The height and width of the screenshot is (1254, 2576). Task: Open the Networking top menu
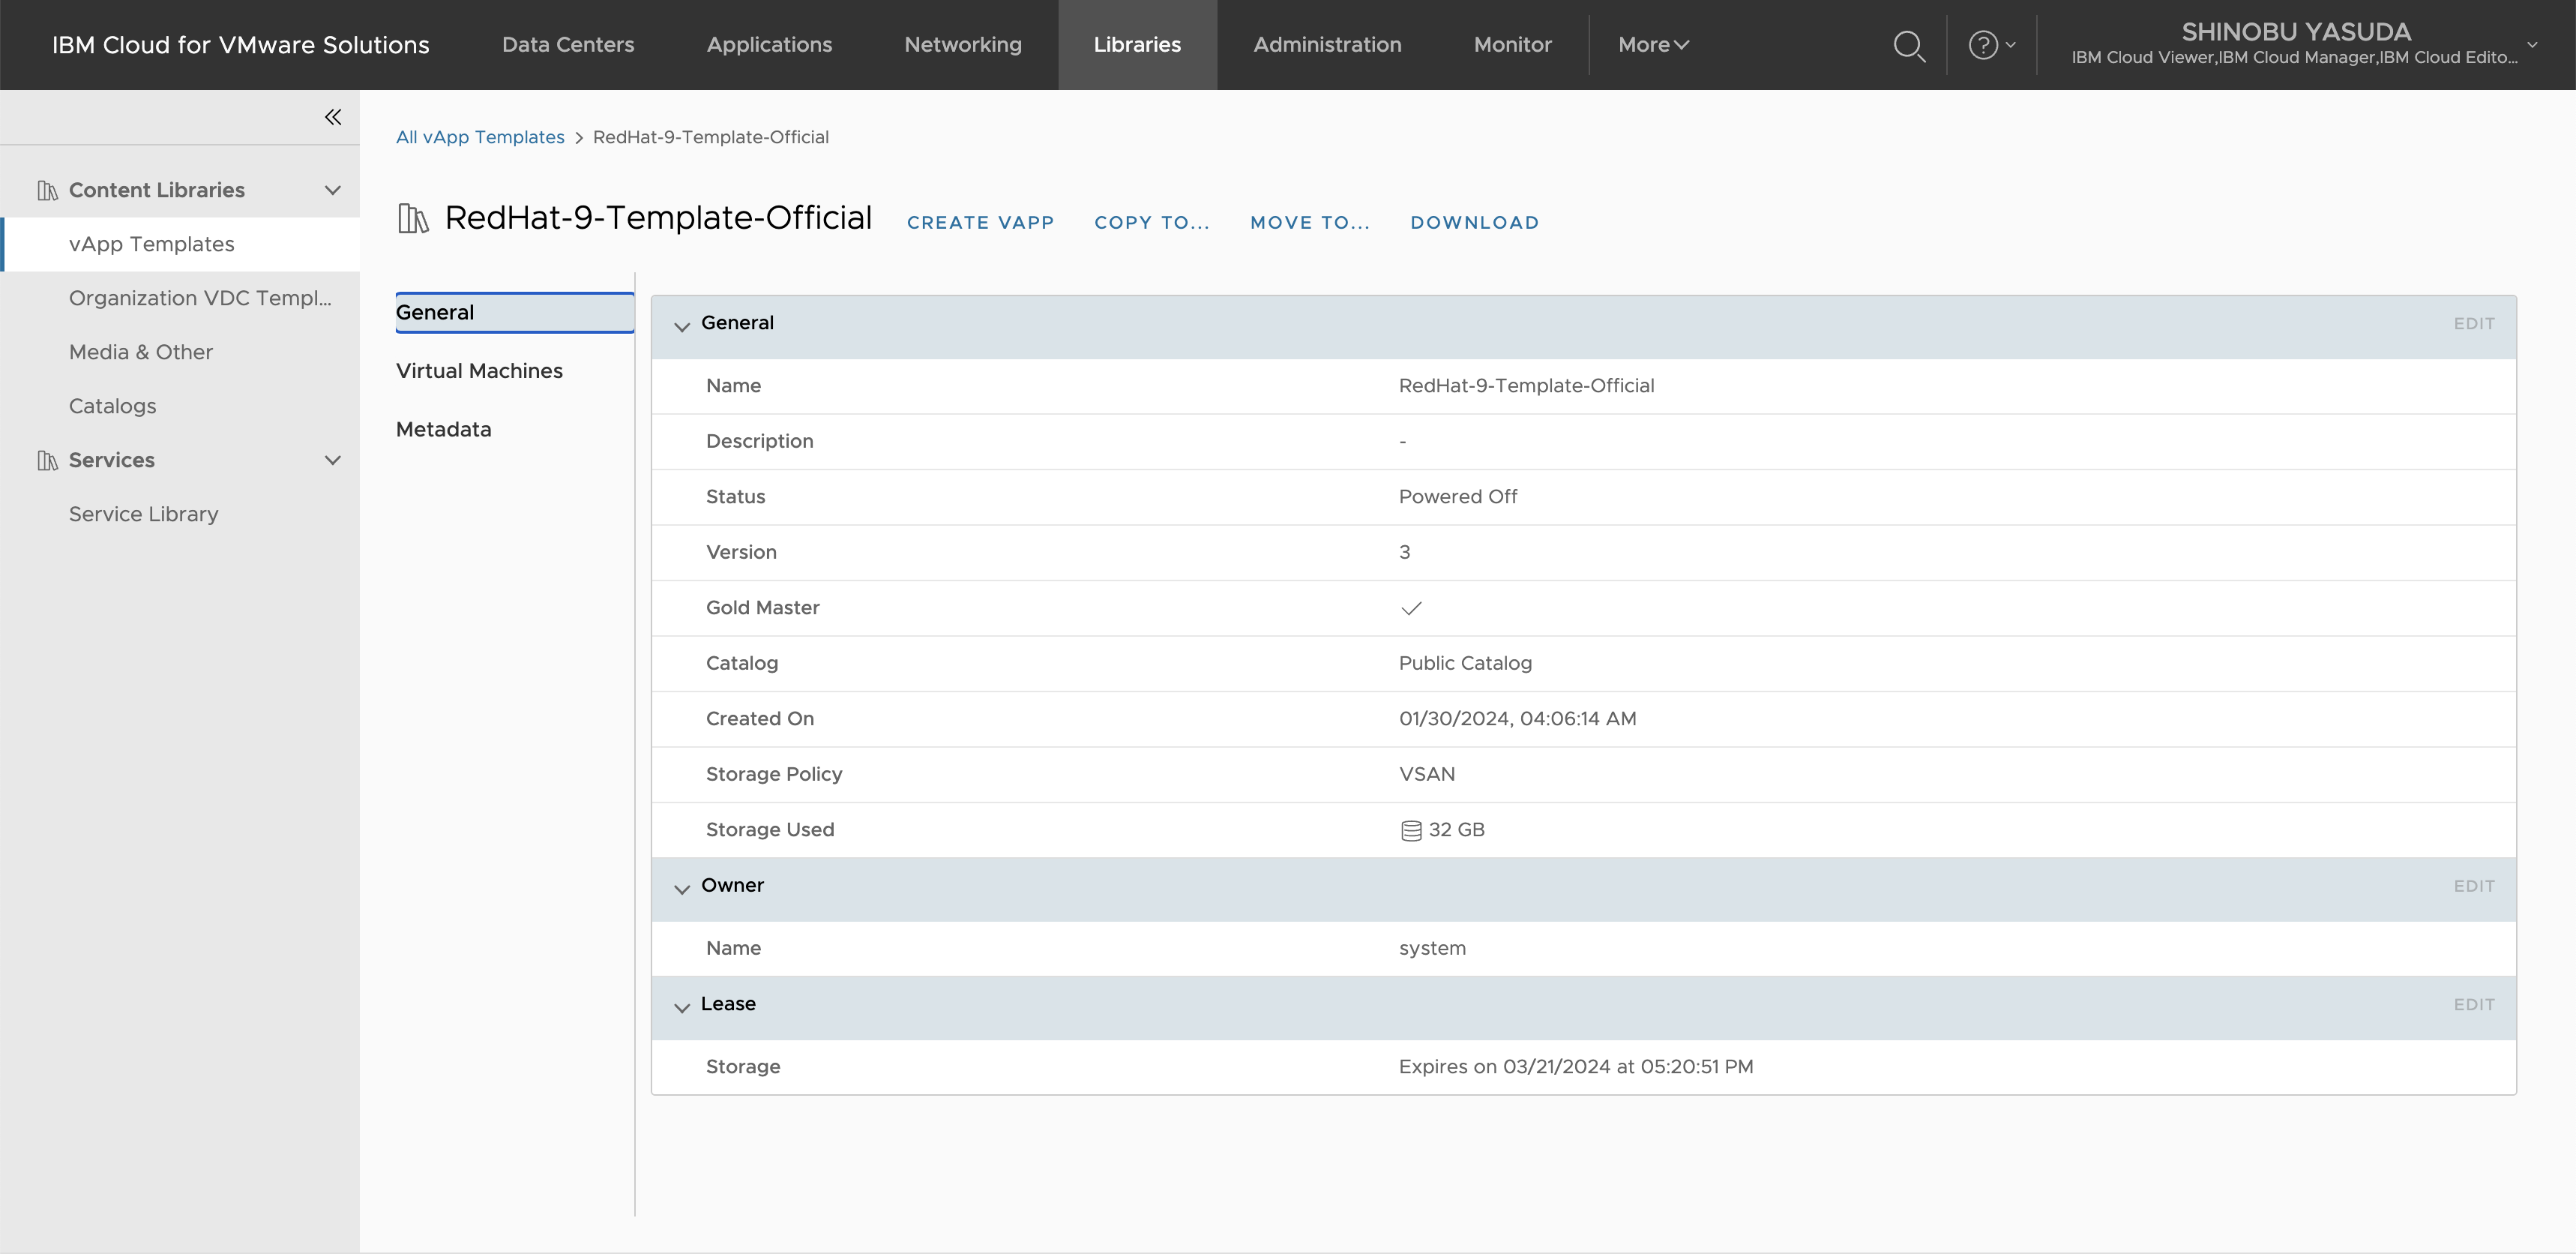point(962,45)
